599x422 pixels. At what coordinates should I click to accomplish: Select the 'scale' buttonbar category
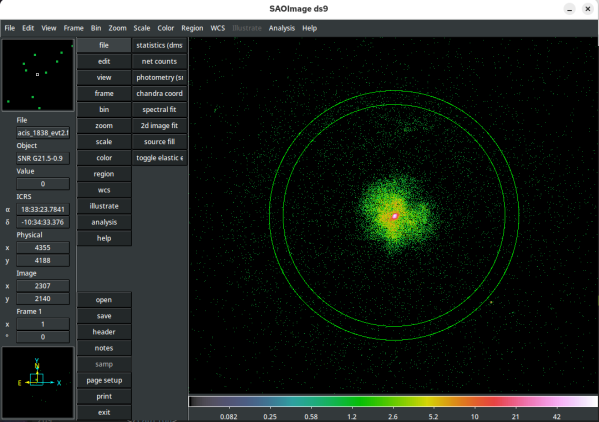pyautogui.click(x=104, y=142)
